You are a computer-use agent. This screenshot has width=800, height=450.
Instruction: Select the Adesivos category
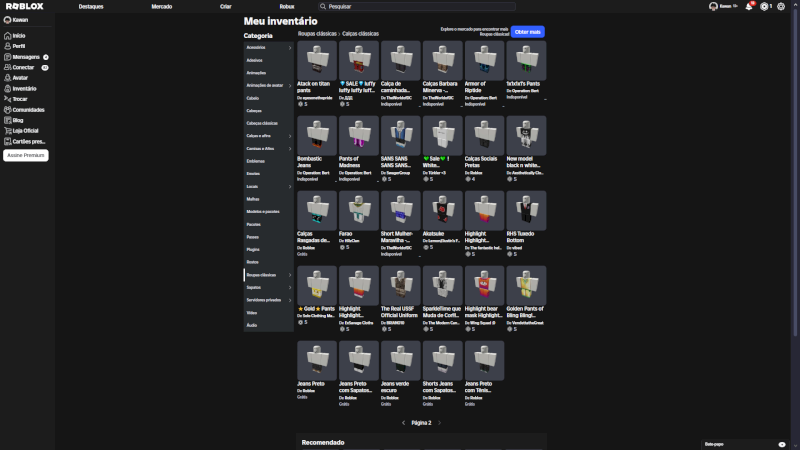tap(268, 60)
